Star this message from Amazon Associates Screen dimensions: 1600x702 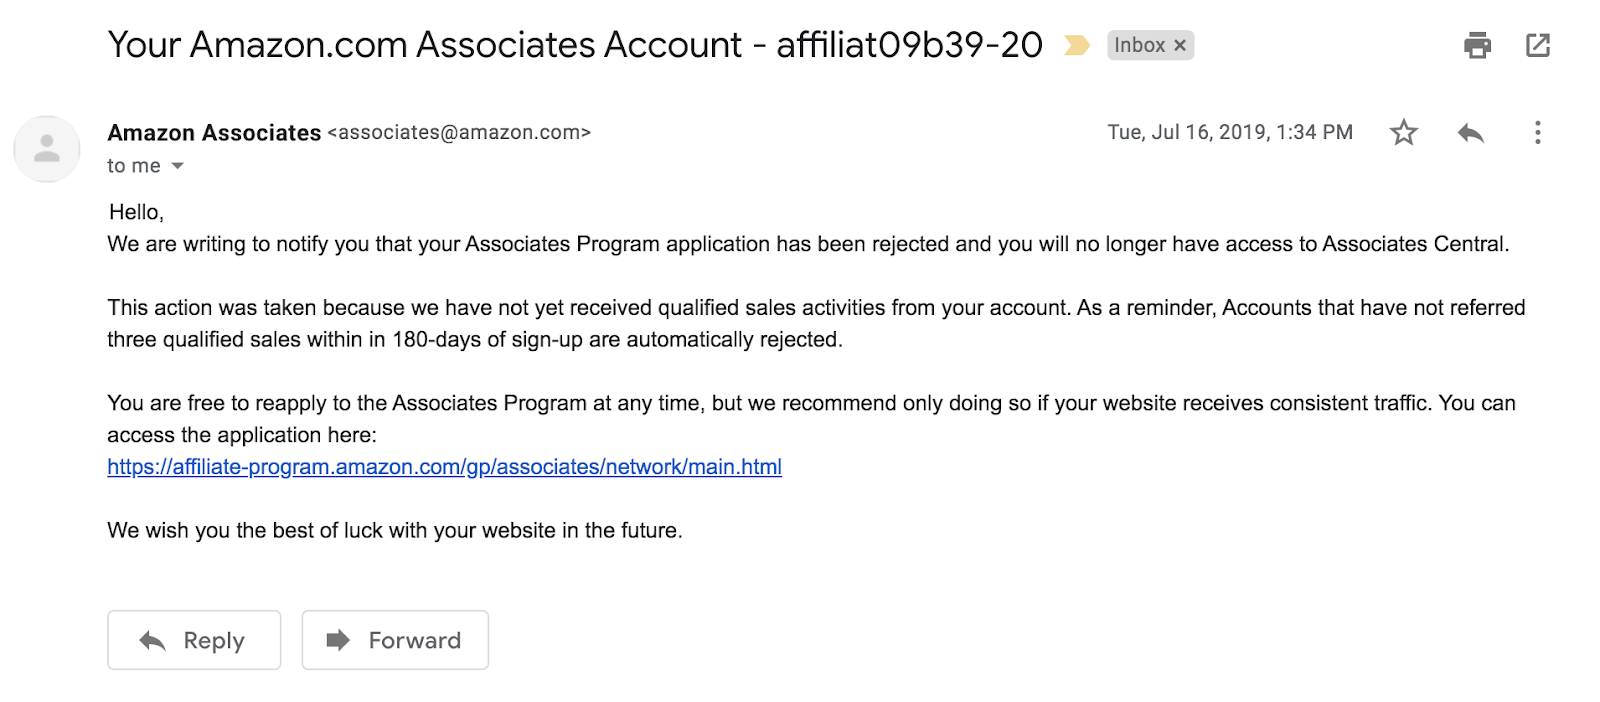(x=1404, y=133)
